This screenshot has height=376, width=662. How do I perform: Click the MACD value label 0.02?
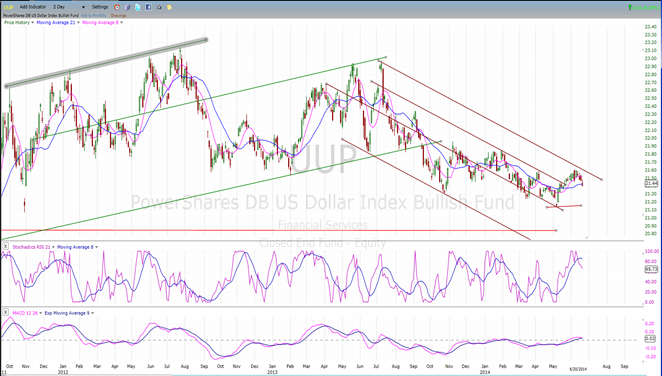(x=651, y=338)
